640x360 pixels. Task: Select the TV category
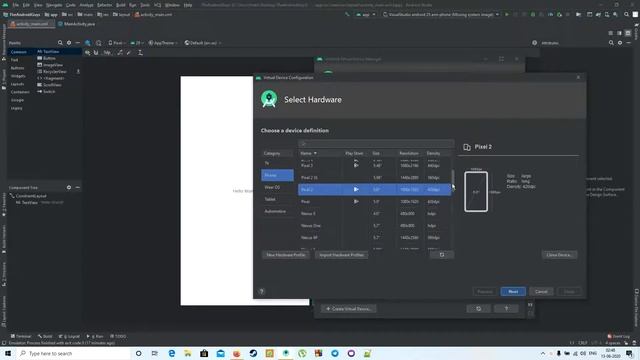[x=277, y=163]
